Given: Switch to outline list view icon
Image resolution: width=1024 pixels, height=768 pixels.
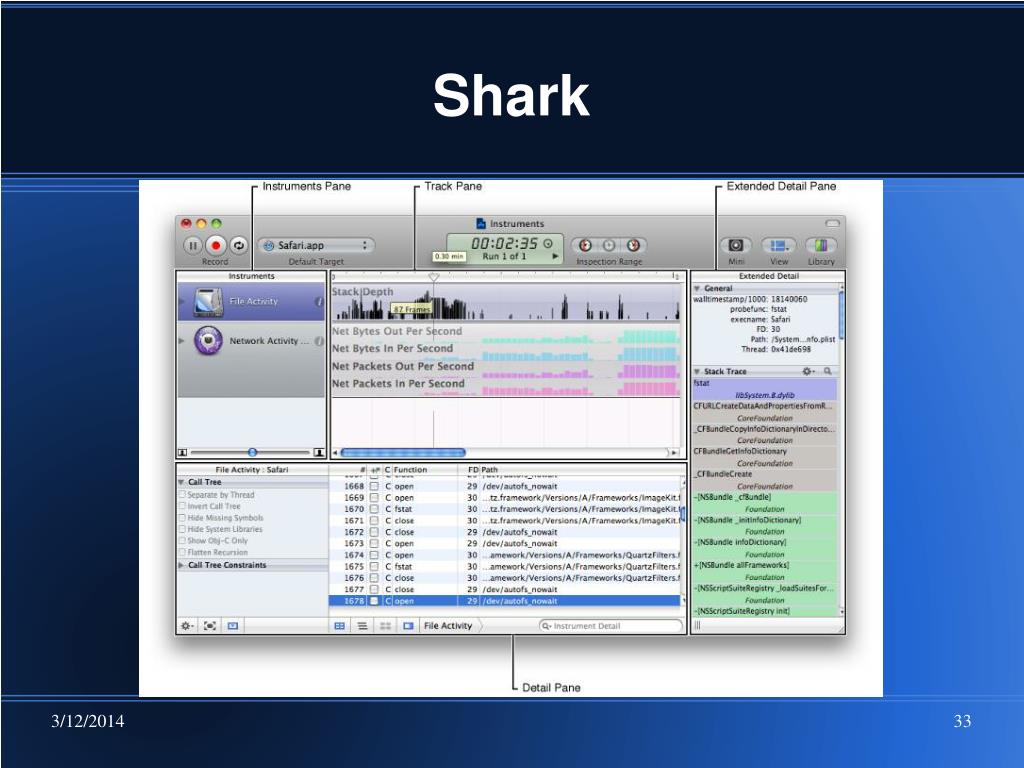Looking at the screenshot, I should coord(362,626).
